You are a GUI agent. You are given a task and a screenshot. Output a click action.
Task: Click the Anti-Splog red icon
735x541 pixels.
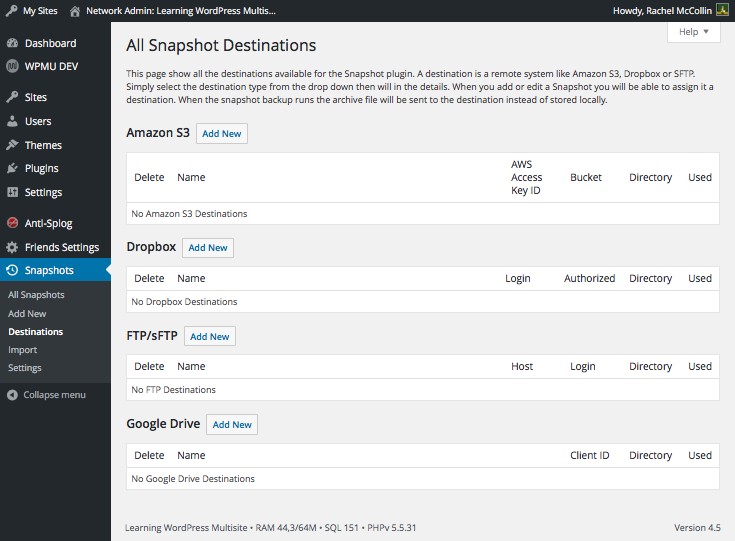coord(13,223)
